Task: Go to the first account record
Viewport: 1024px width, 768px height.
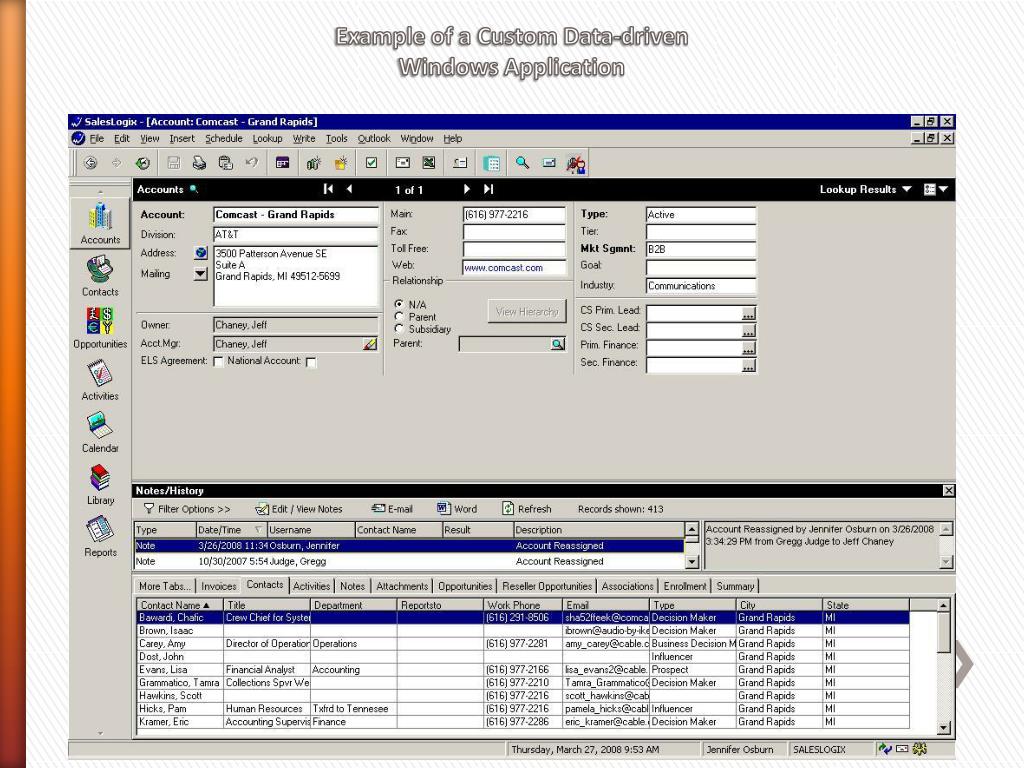Action: (x=328, y=189)
